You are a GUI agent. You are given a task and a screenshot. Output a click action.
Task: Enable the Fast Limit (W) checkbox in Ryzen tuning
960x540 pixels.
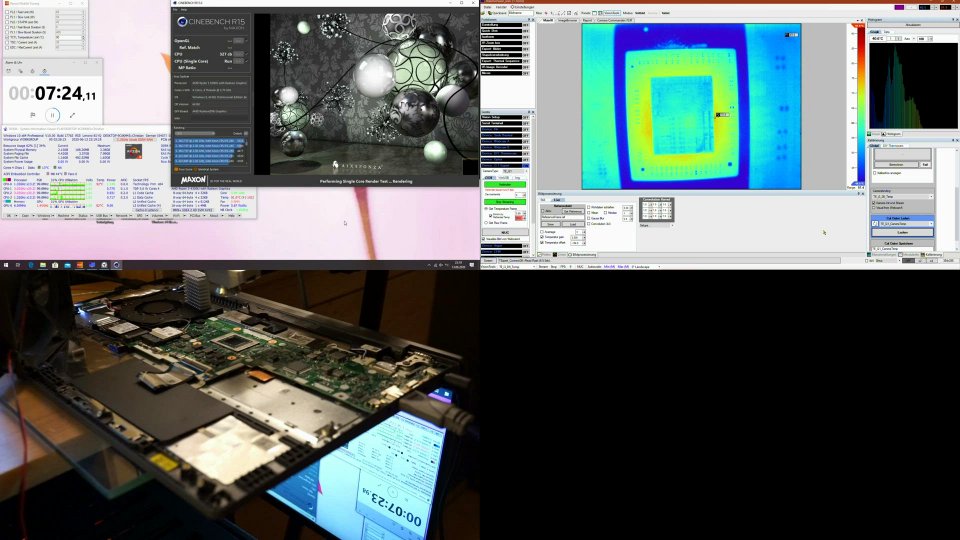click(x=7, y=12)
